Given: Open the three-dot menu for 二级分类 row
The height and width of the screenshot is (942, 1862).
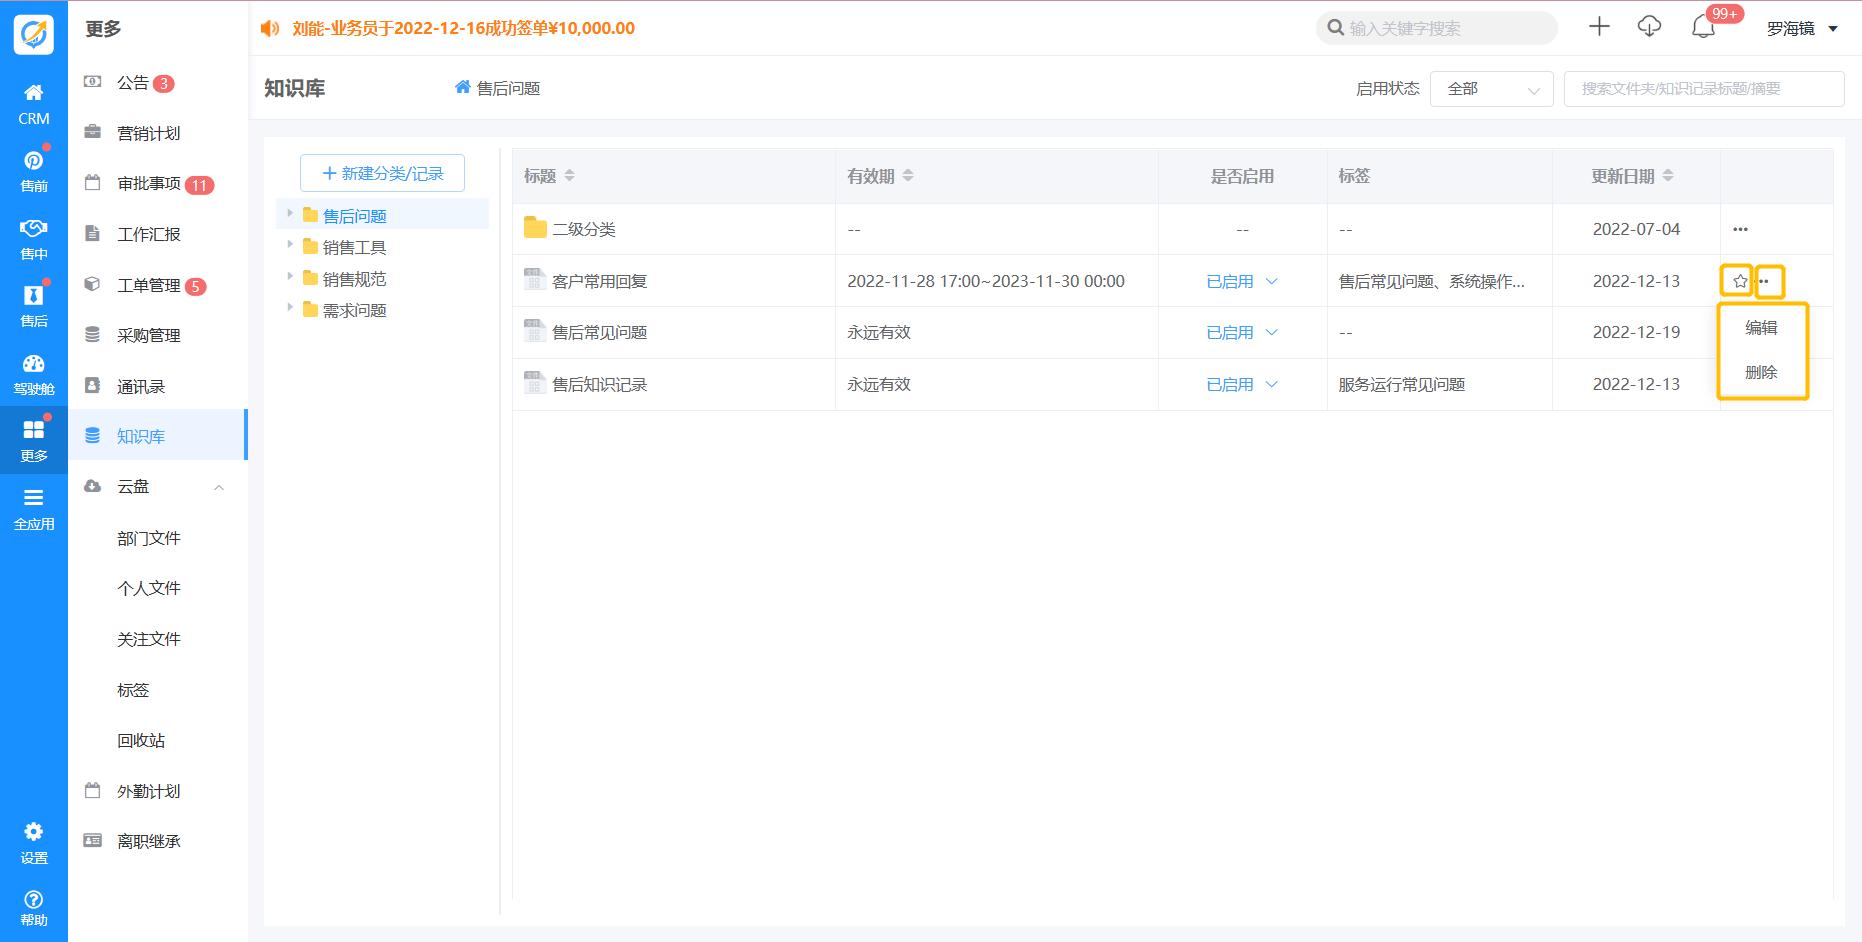Looking at the screenshot, I should (1740, 229).
